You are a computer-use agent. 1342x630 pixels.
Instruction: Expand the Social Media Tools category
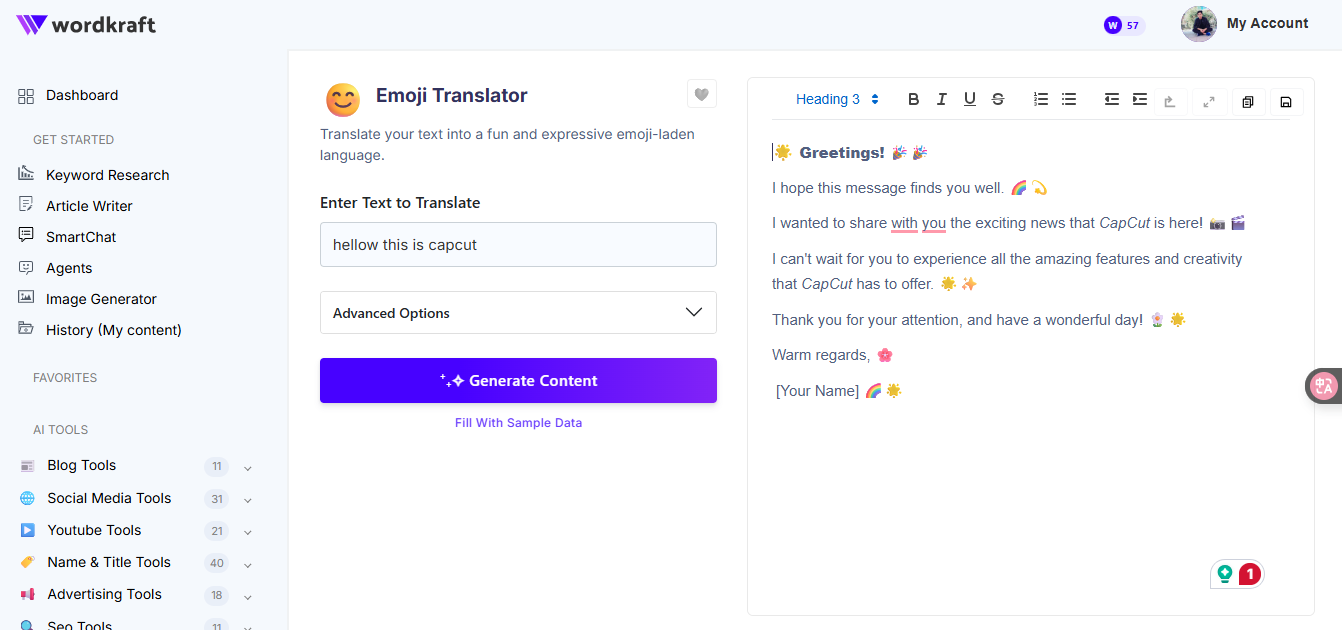[247, 499]
